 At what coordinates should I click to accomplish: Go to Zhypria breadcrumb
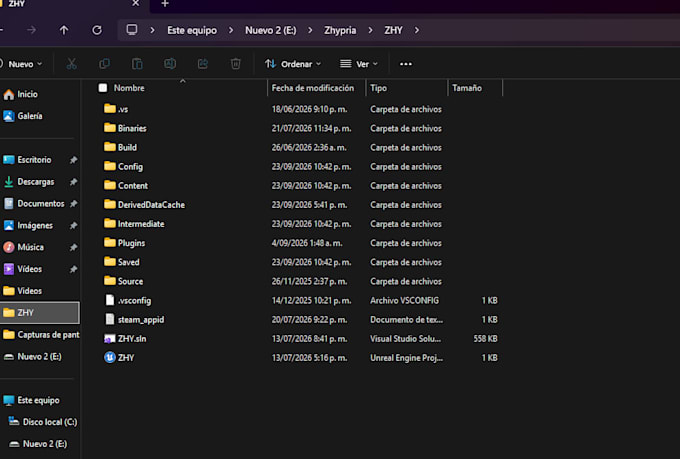[x=340, y=30]
